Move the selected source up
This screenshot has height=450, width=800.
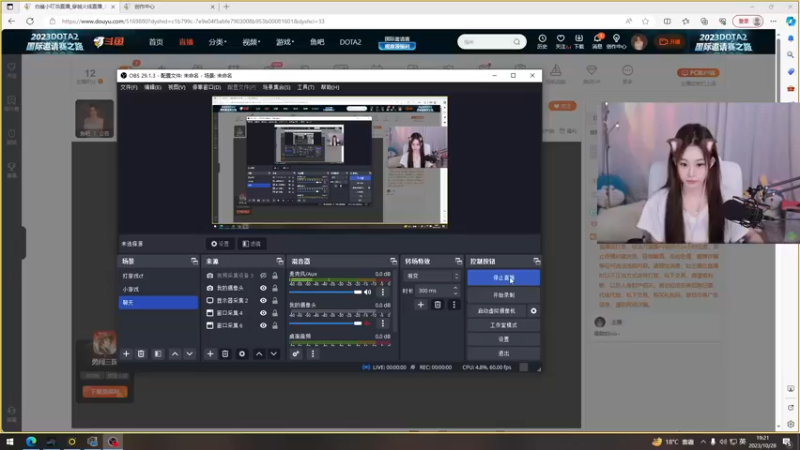pos(259,354)
